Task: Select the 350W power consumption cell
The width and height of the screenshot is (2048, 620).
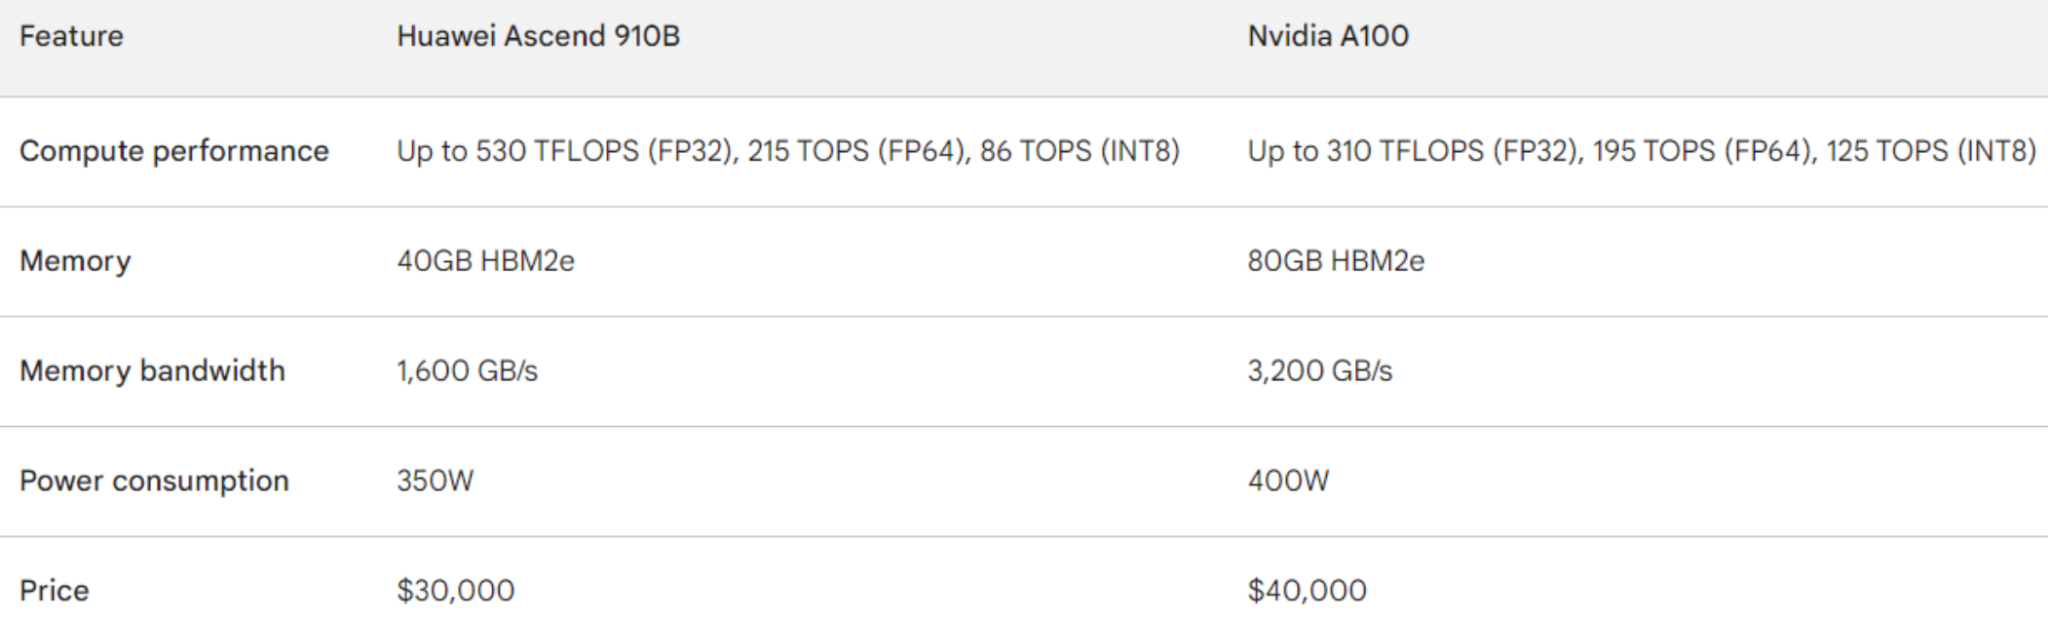Action: pos(435,481)
